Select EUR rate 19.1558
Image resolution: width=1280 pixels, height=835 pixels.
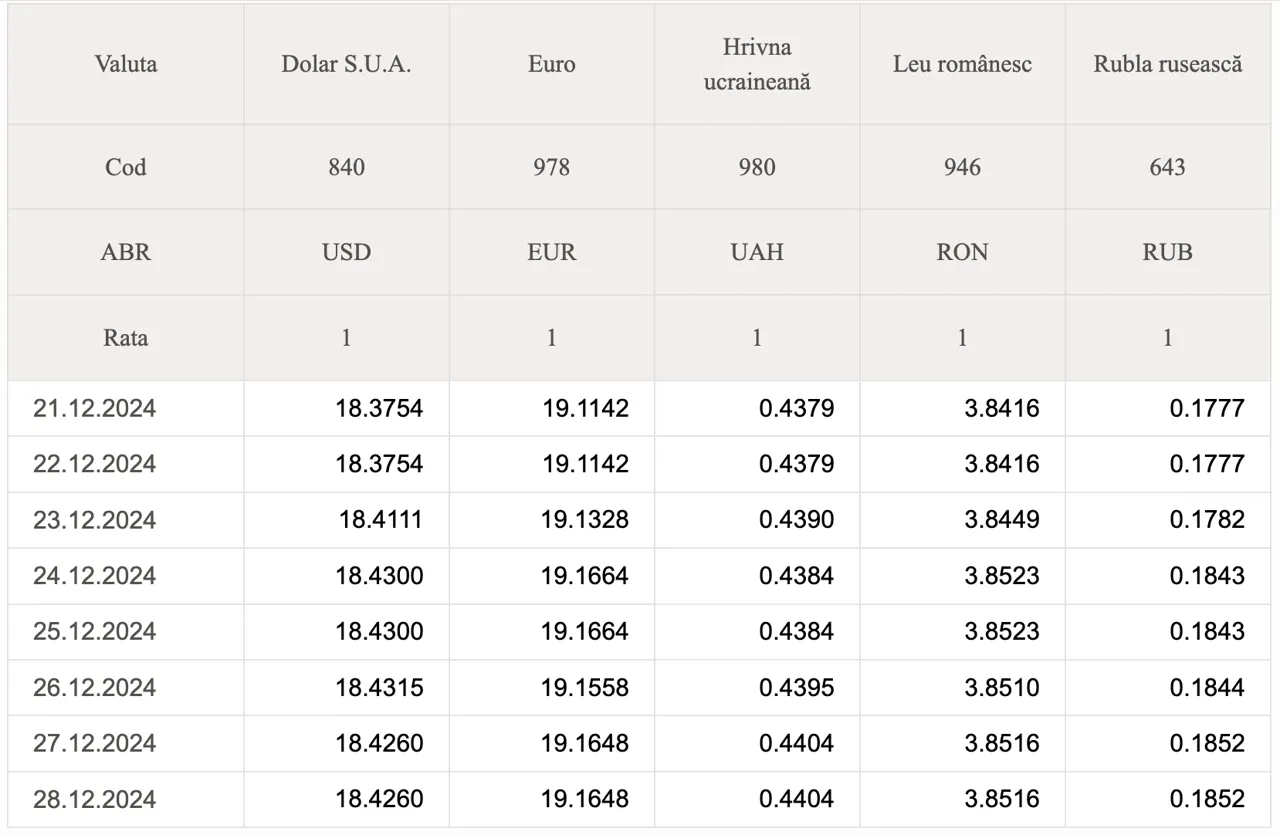click(x=585, y=688)
